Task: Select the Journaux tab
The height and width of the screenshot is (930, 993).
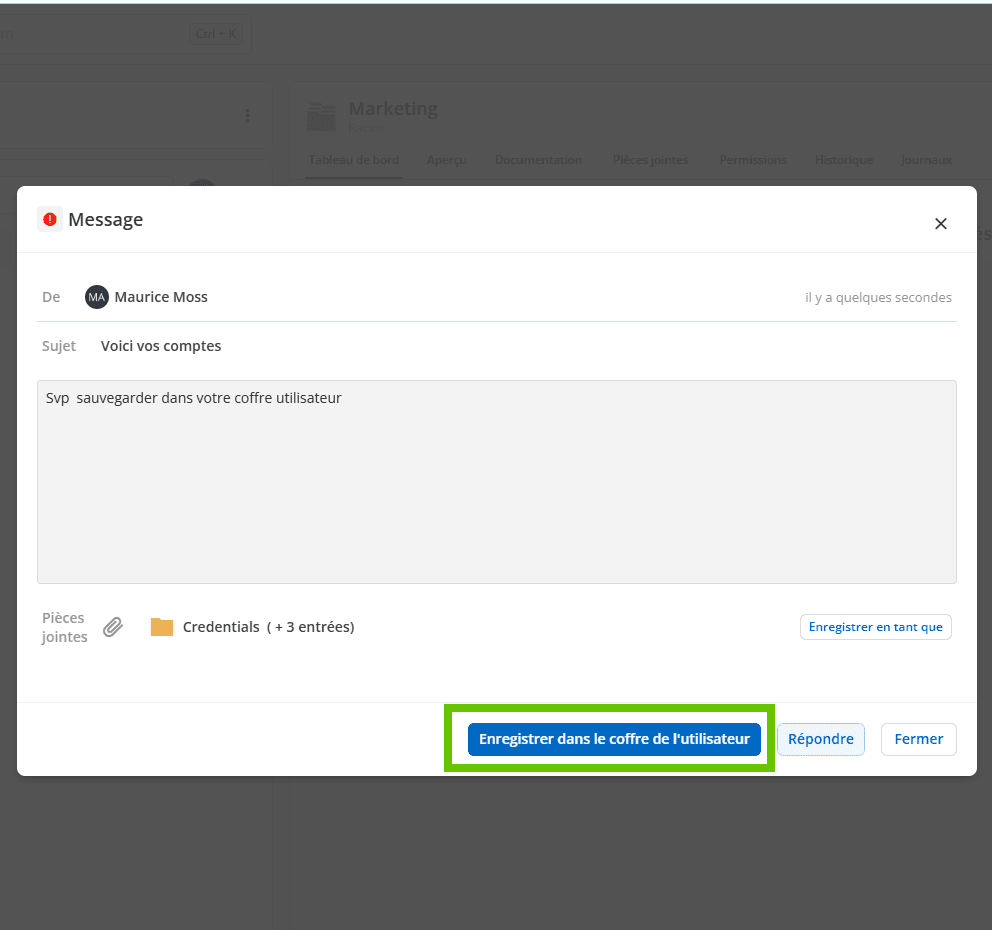Action: (x=925, y=160)
